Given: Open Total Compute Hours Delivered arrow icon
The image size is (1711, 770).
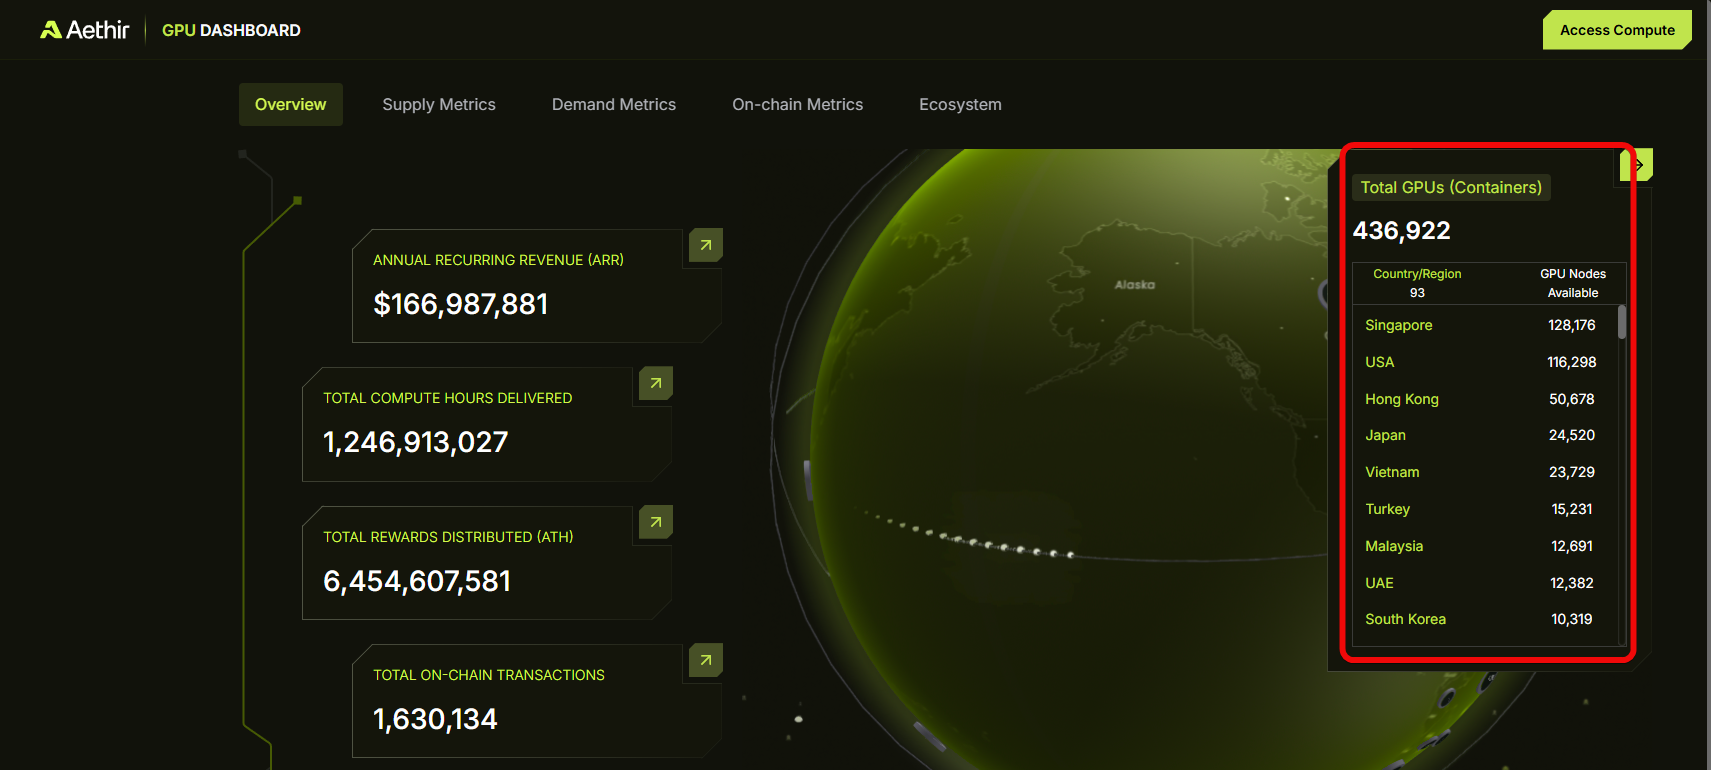Looking at the screenshot, I should pos(656,383).
